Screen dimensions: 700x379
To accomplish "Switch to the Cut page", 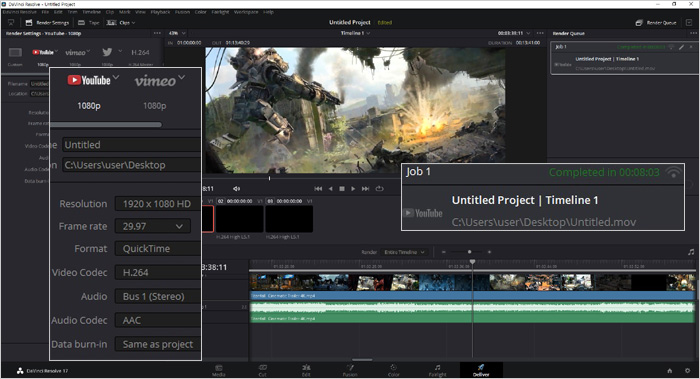I will pyautogui.click(x=262, y=371).
